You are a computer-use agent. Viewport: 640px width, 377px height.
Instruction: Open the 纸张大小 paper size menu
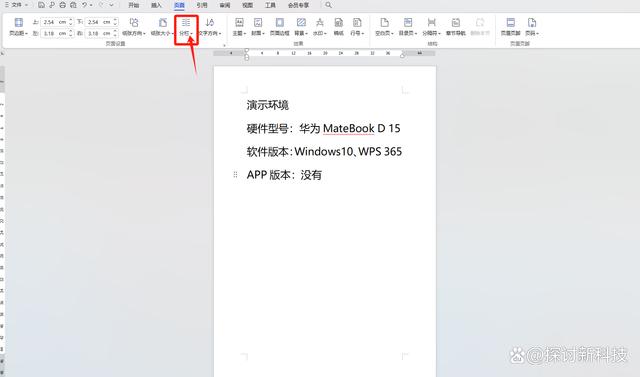(x=162, y=27)
